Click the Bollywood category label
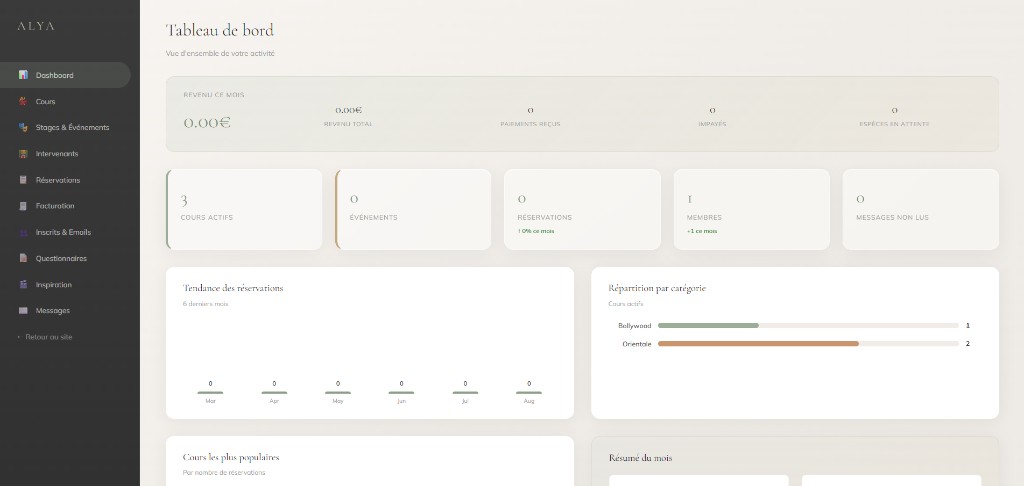The width and height of the screenshot is (1024, 486). (x=635, y=325)
